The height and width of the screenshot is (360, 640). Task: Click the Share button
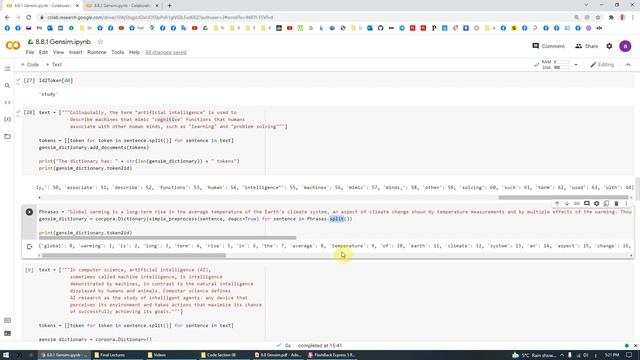click(x=587, y=46)
